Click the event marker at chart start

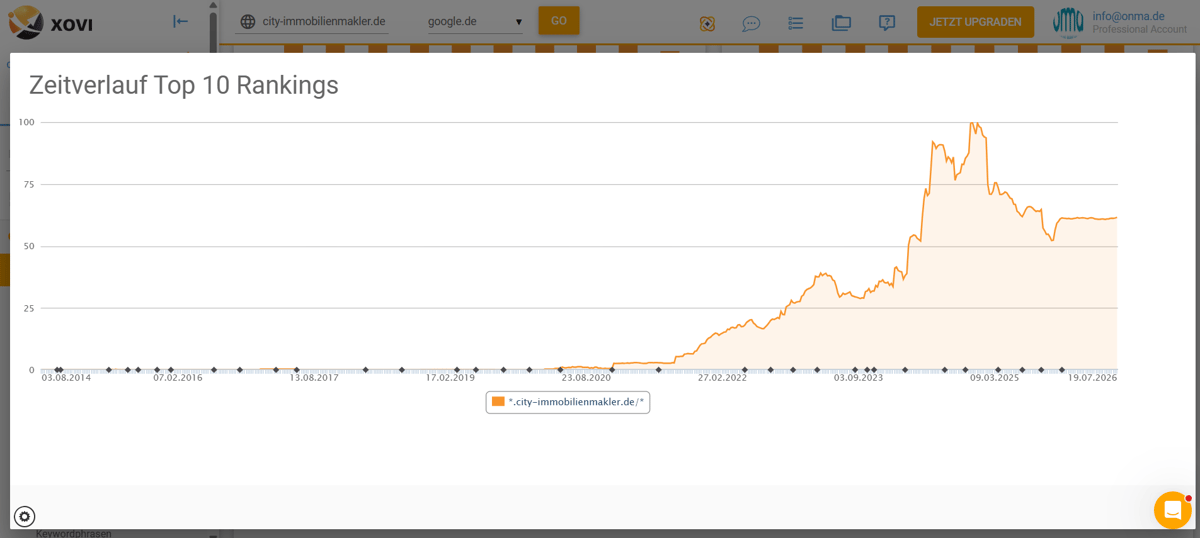[x=57, y=370]
